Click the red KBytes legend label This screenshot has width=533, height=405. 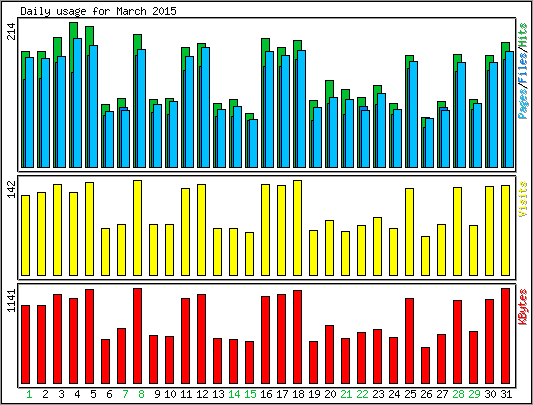tap(523, 307)
